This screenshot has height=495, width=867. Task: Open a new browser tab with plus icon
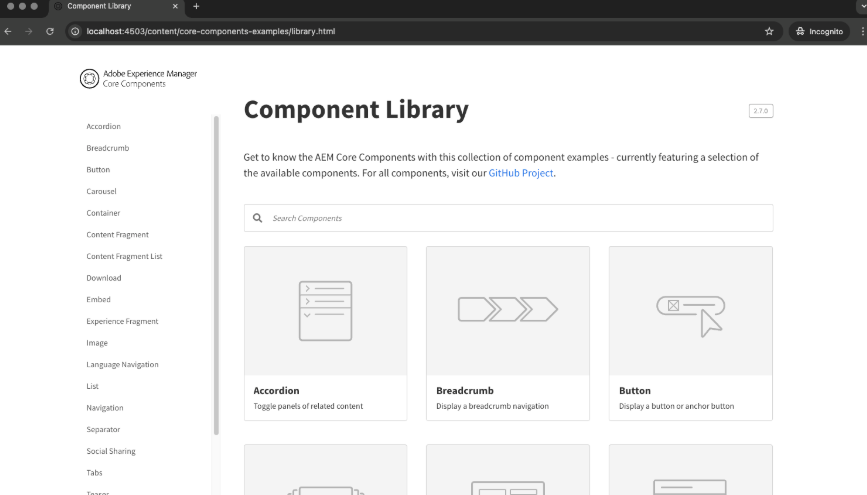196,7
